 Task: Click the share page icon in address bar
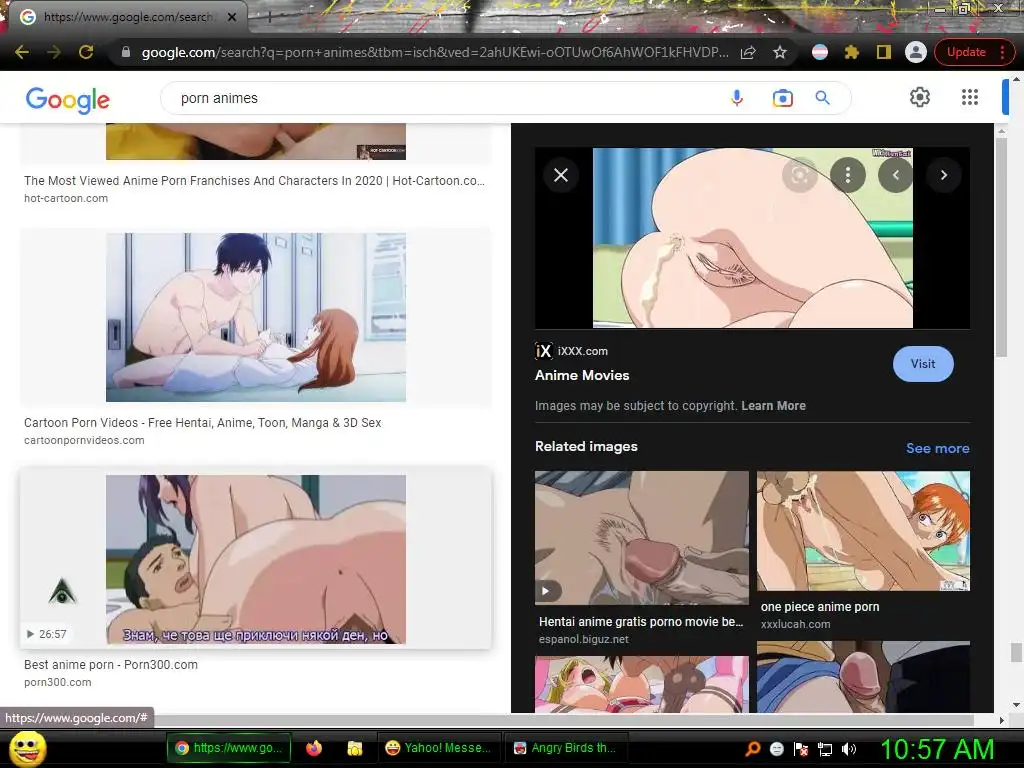(x=748, y=52)
